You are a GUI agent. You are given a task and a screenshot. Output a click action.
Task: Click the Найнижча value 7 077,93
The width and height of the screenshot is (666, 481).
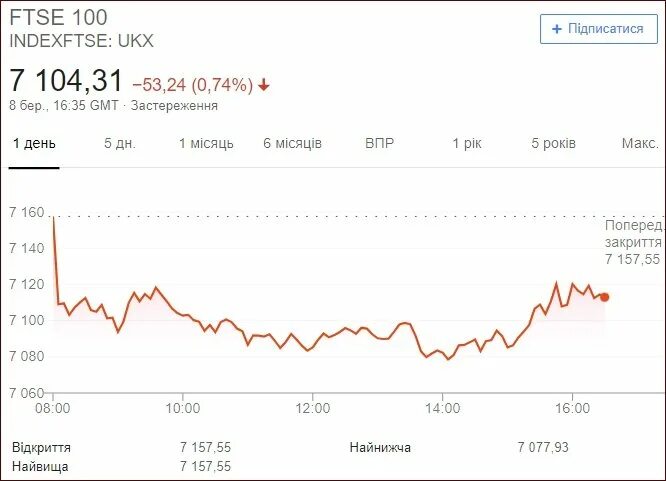(x=544, y=447)
